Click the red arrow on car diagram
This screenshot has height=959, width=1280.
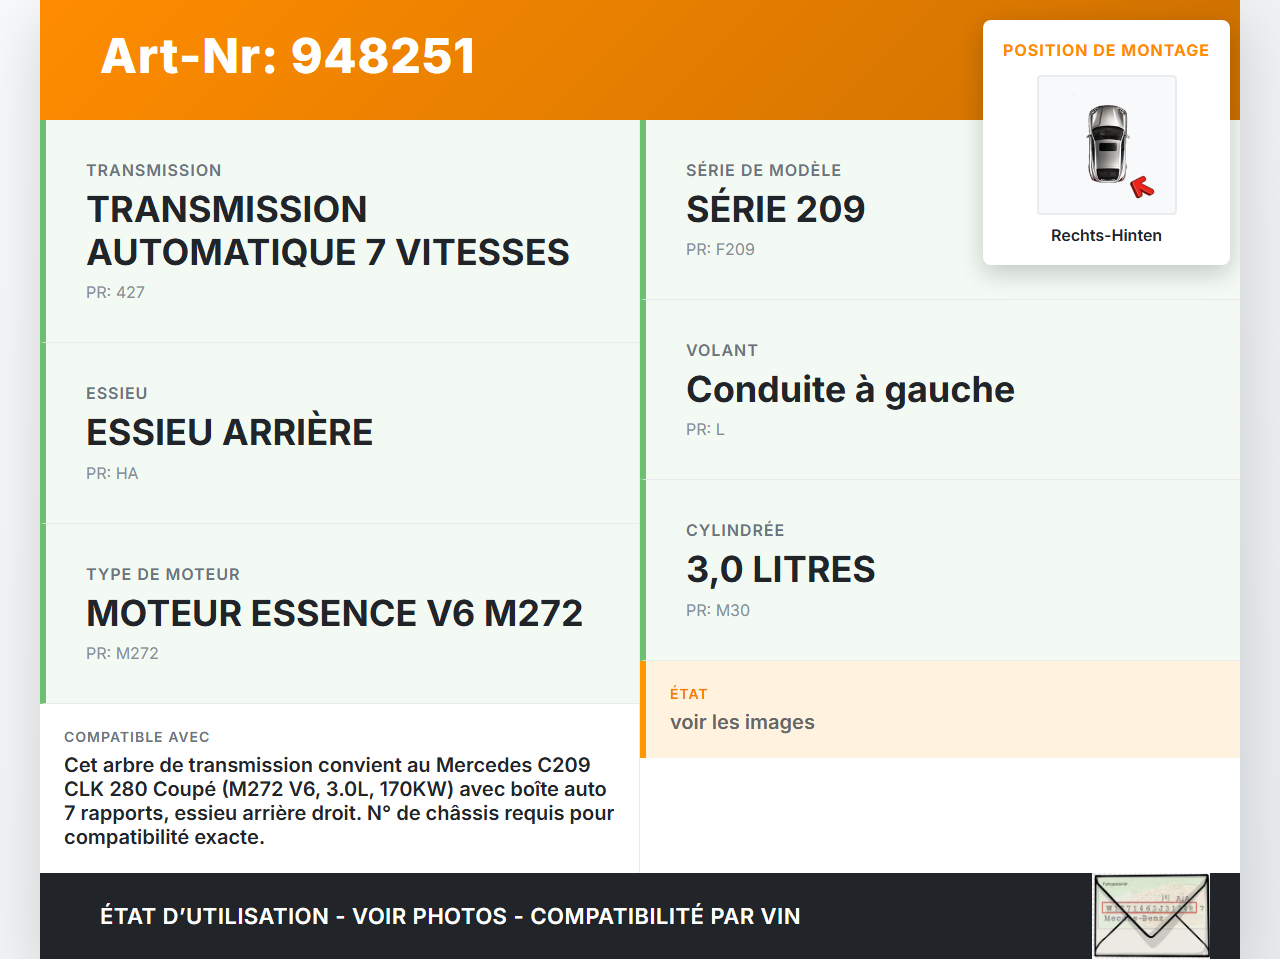click(x=1142, y=187)
